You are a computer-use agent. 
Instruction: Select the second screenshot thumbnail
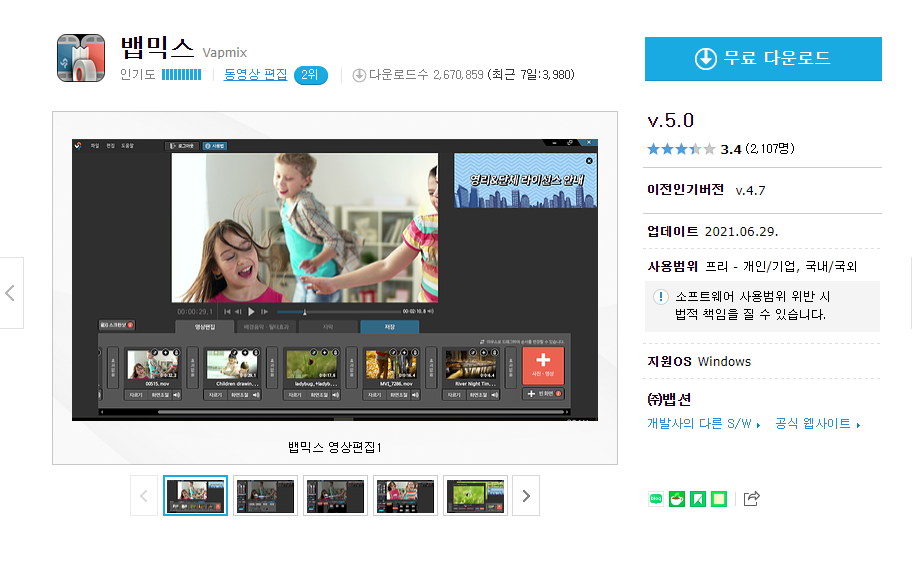tap(265, 496)
